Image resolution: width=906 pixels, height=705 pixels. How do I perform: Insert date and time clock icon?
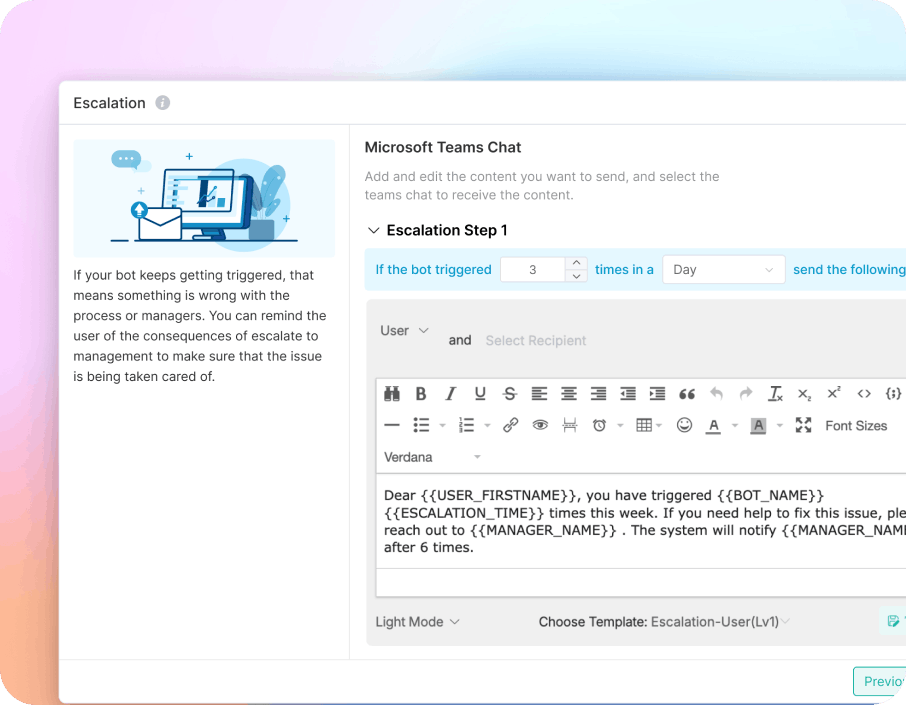(x=599, y=425)
